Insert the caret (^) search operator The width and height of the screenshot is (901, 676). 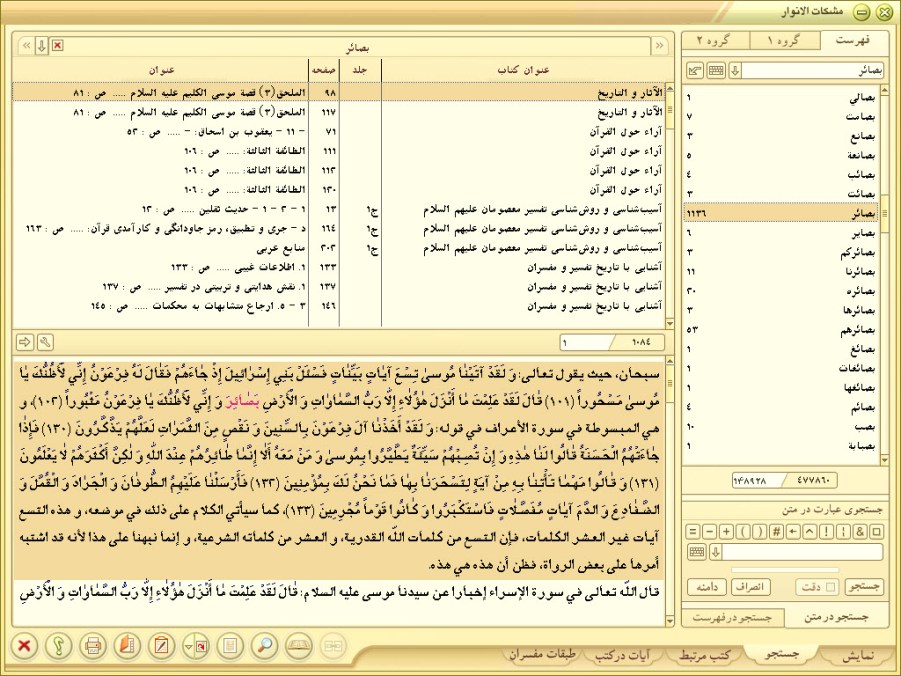pyautogui.click(x=810, y=532)
